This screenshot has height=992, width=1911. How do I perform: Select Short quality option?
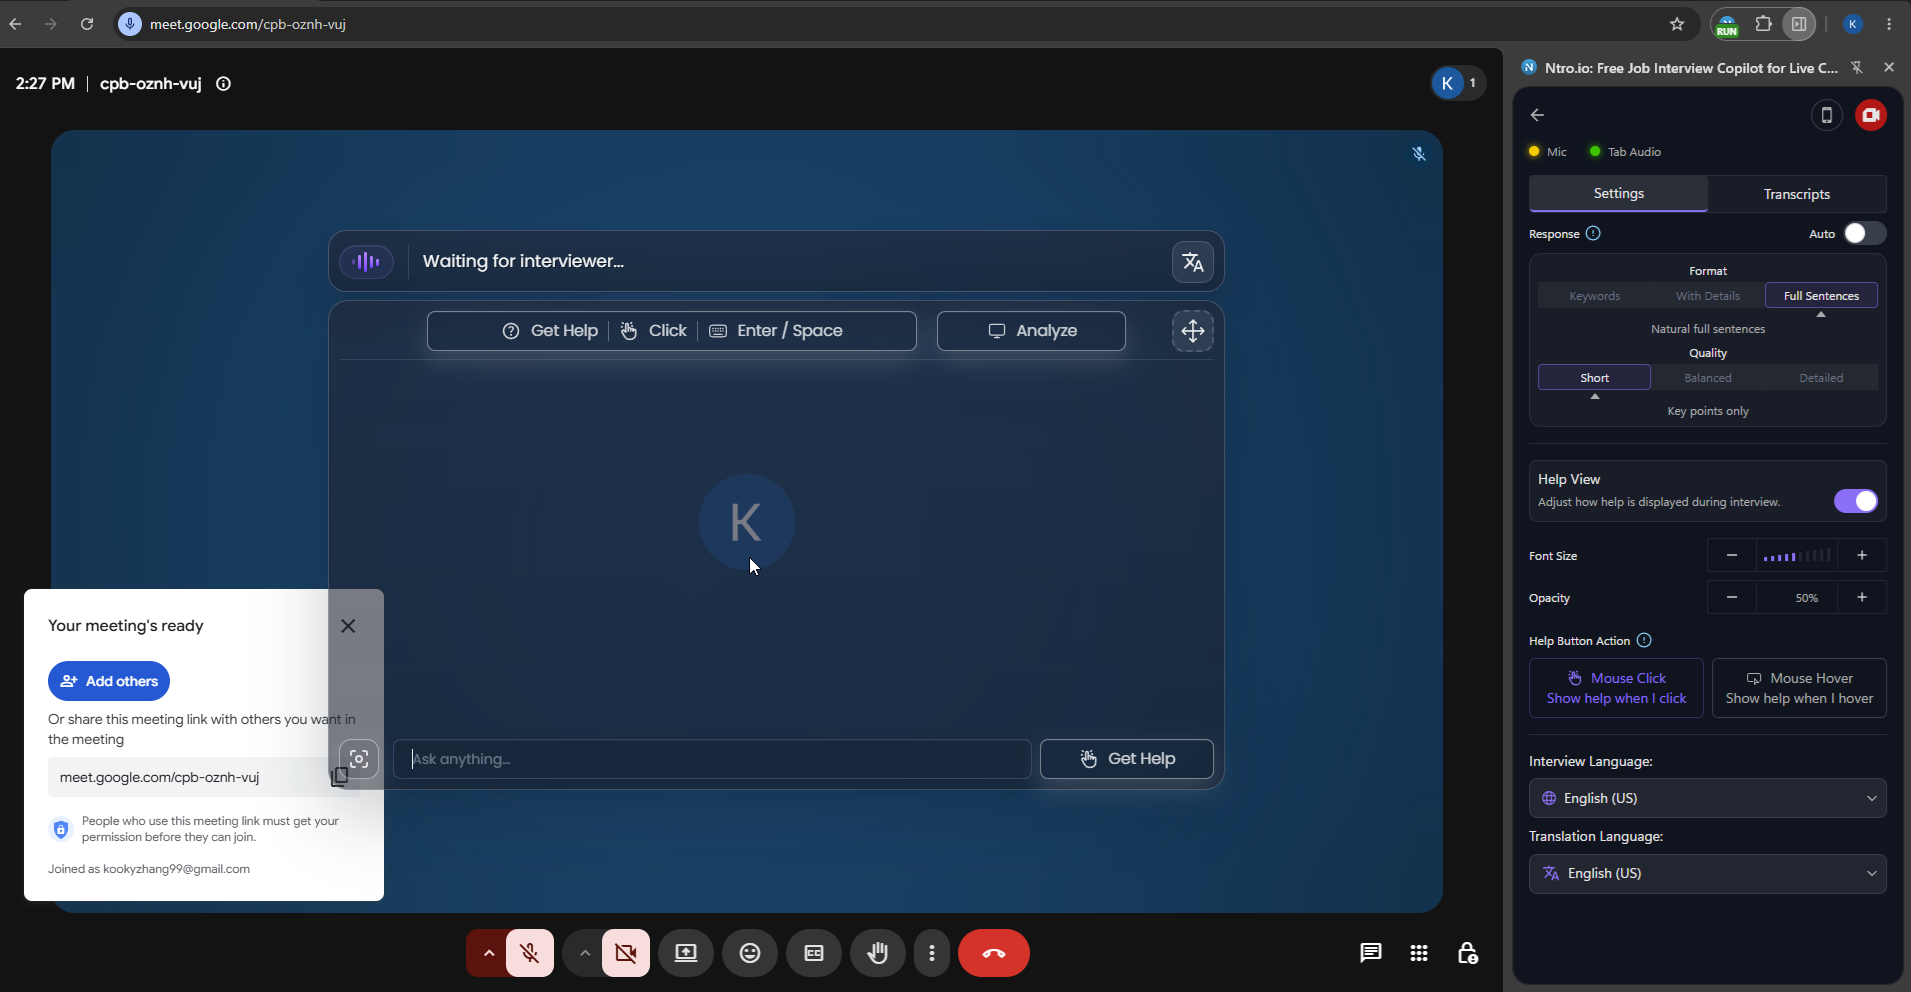1594,378
